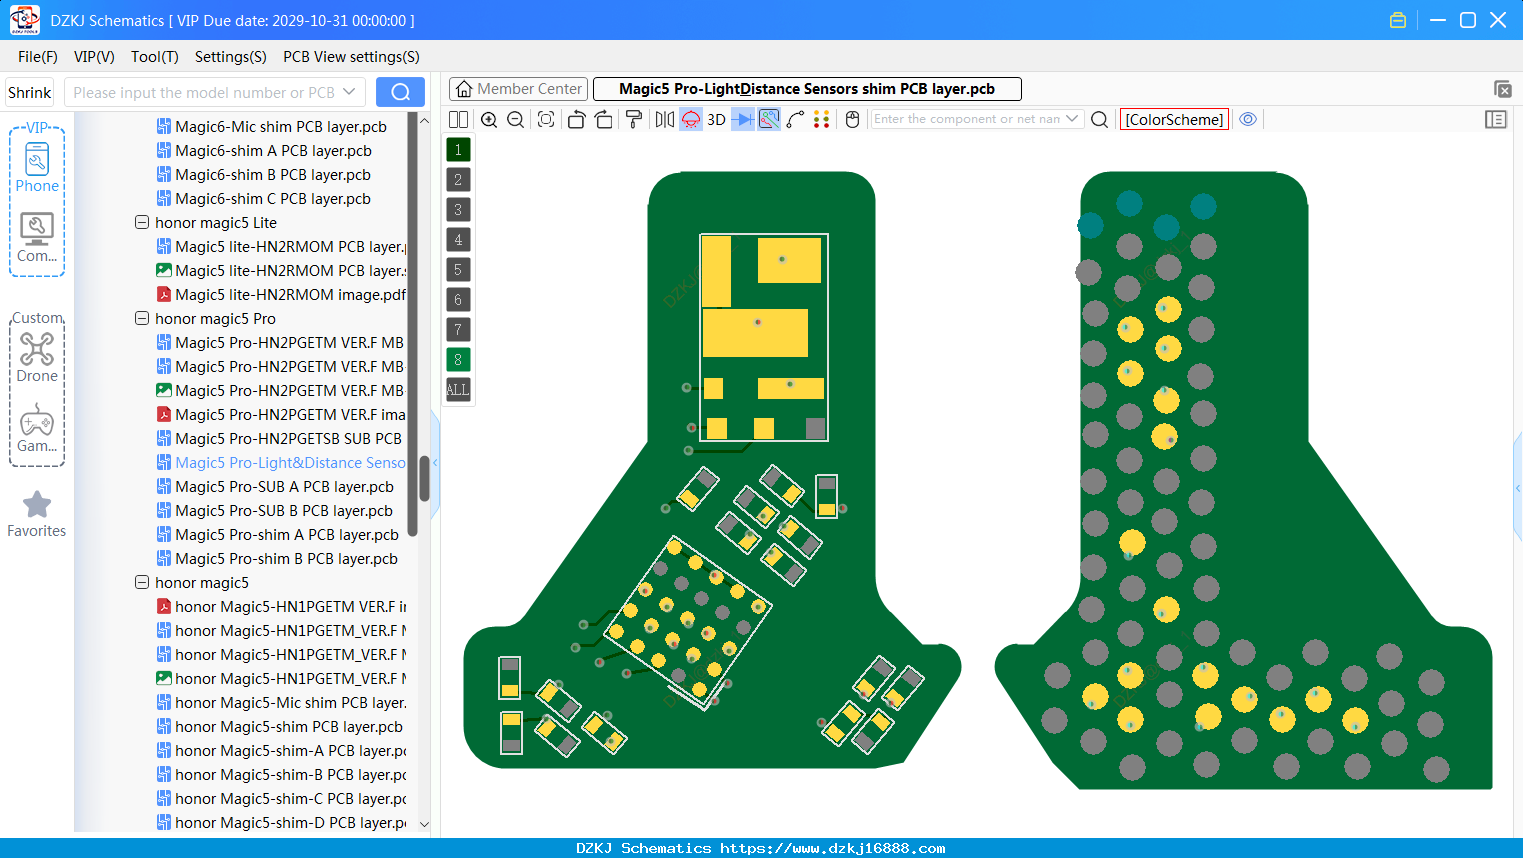Toggle the eye visibility icon
Viewport: 1523px width, 858px height.
point(1248,119)
